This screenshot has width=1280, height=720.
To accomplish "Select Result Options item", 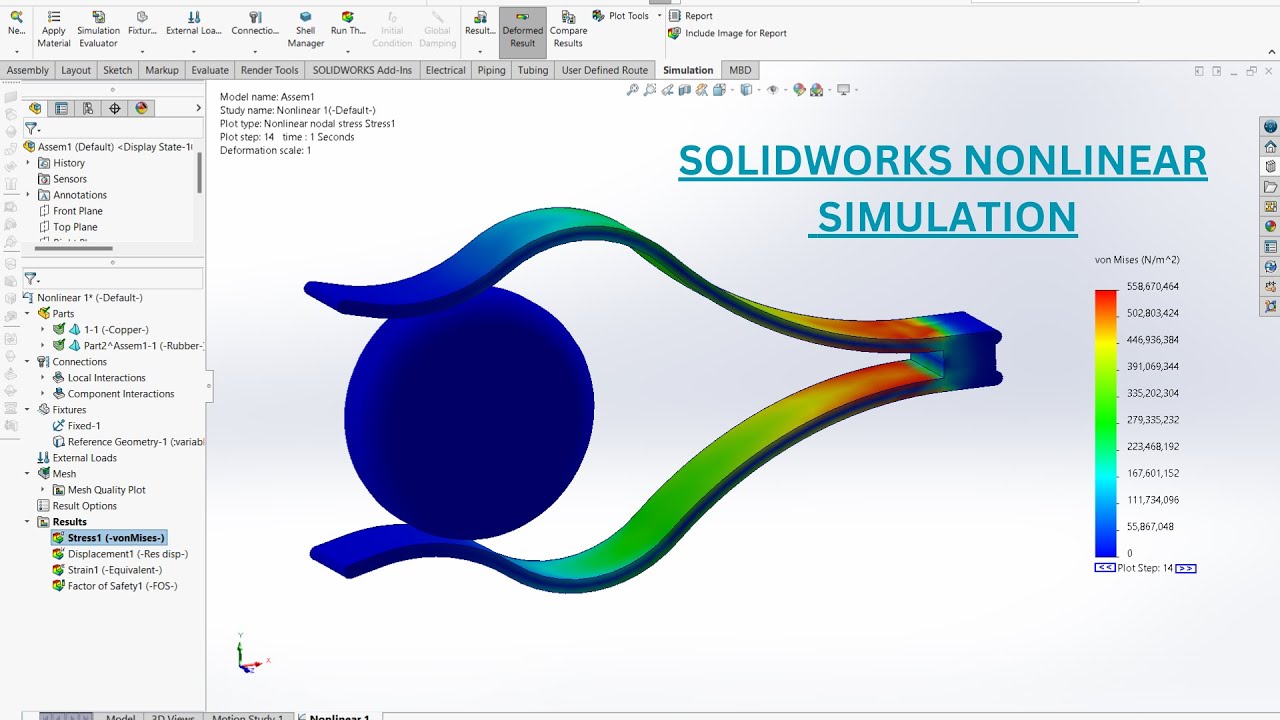I will [x=77, y=506].
